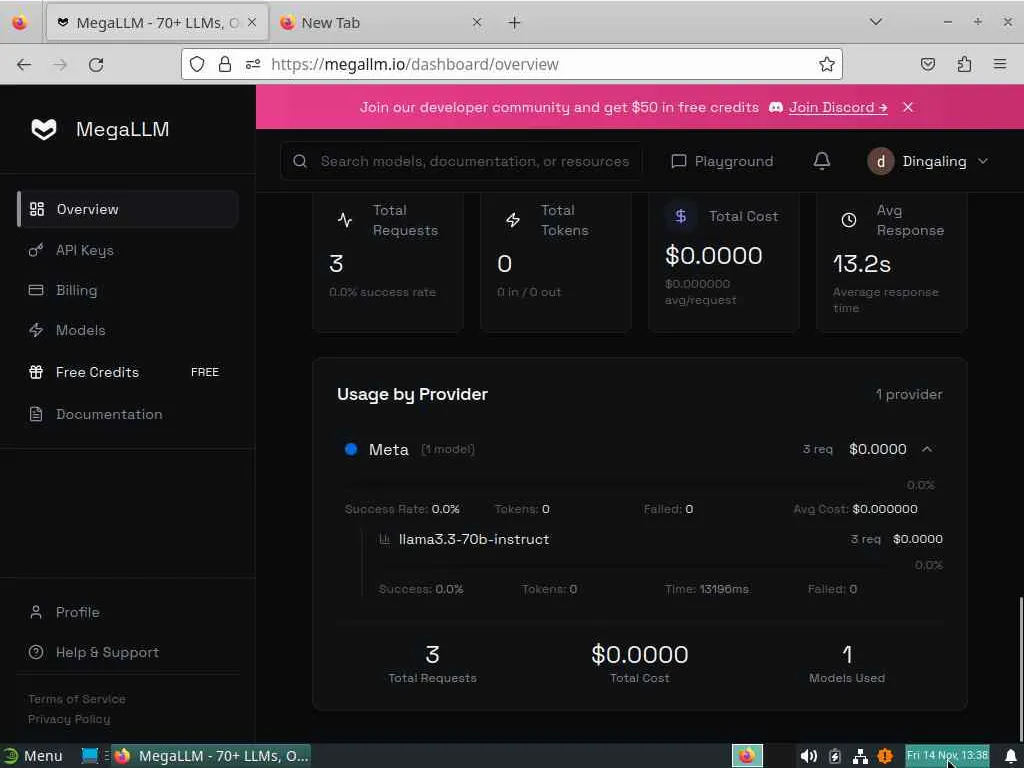Click the Dingaling avatar circle
The height and width of the screenshot is (768, 1024).
(880, 161)
